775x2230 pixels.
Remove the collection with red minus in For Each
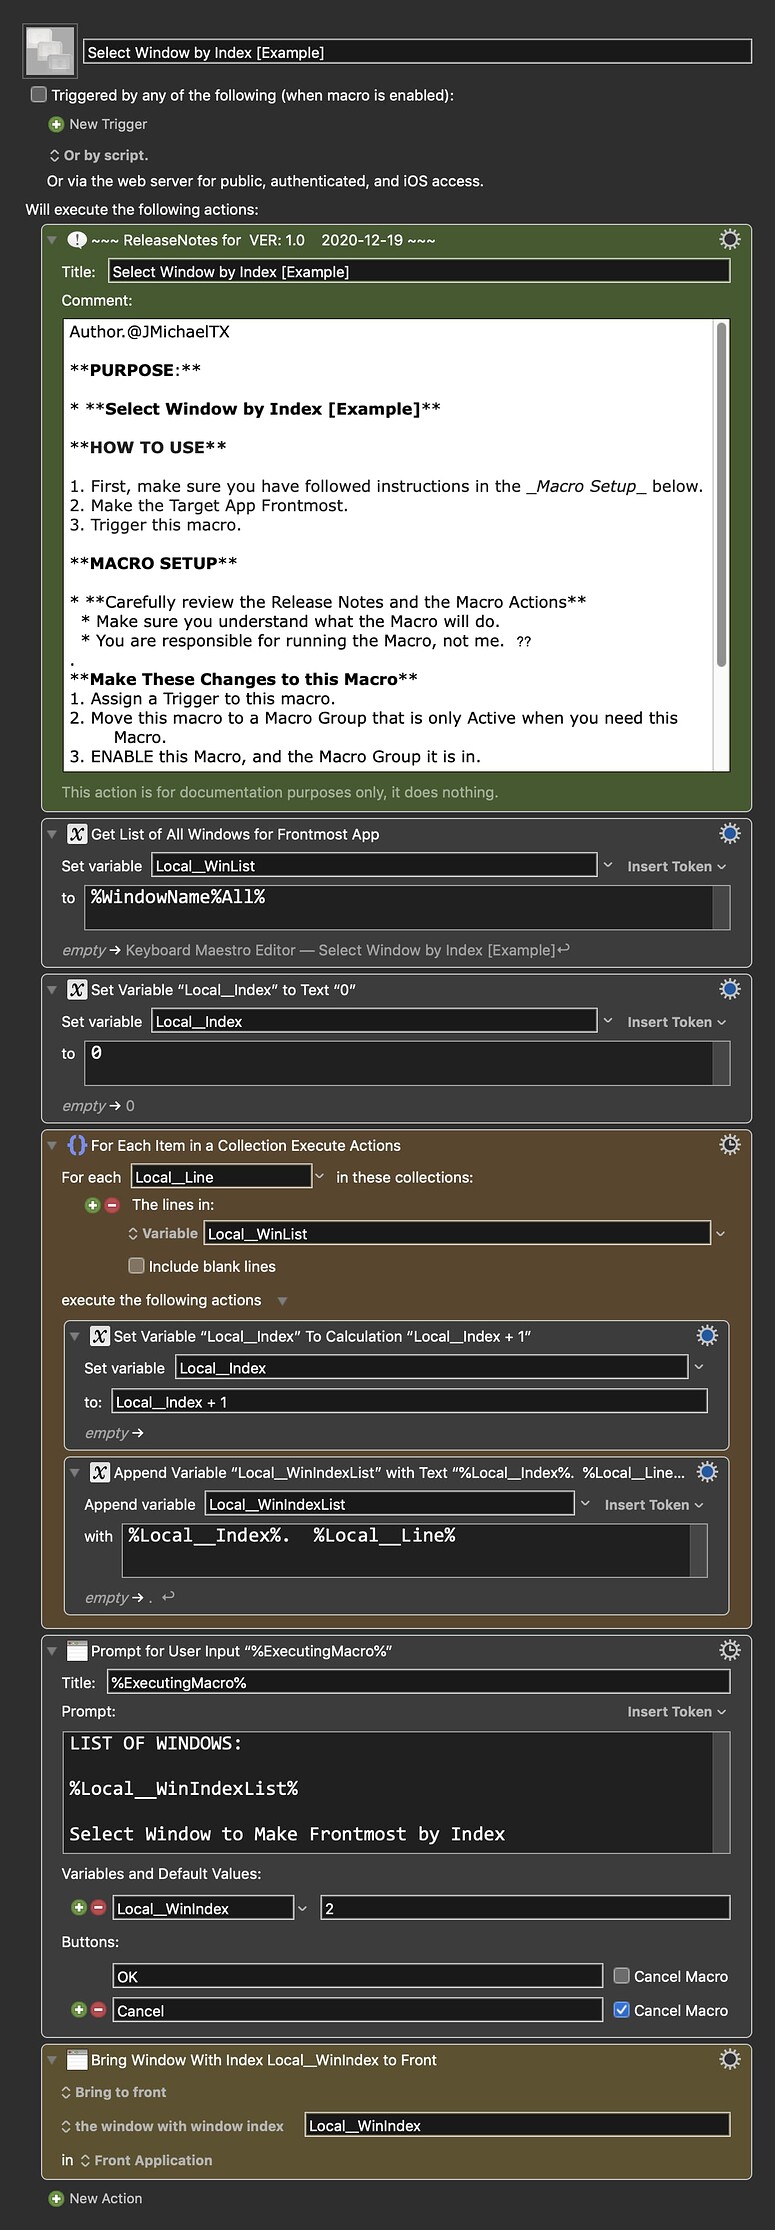point(112,1205)
